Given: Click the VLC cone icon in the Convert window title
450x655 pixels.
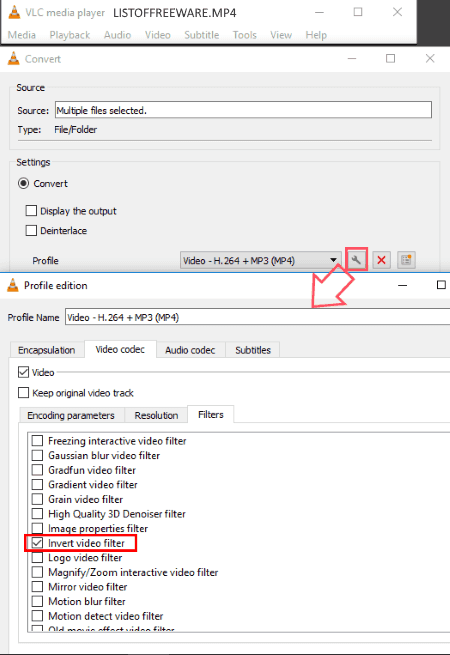Looking at the screenshot, I should (13, 58).
